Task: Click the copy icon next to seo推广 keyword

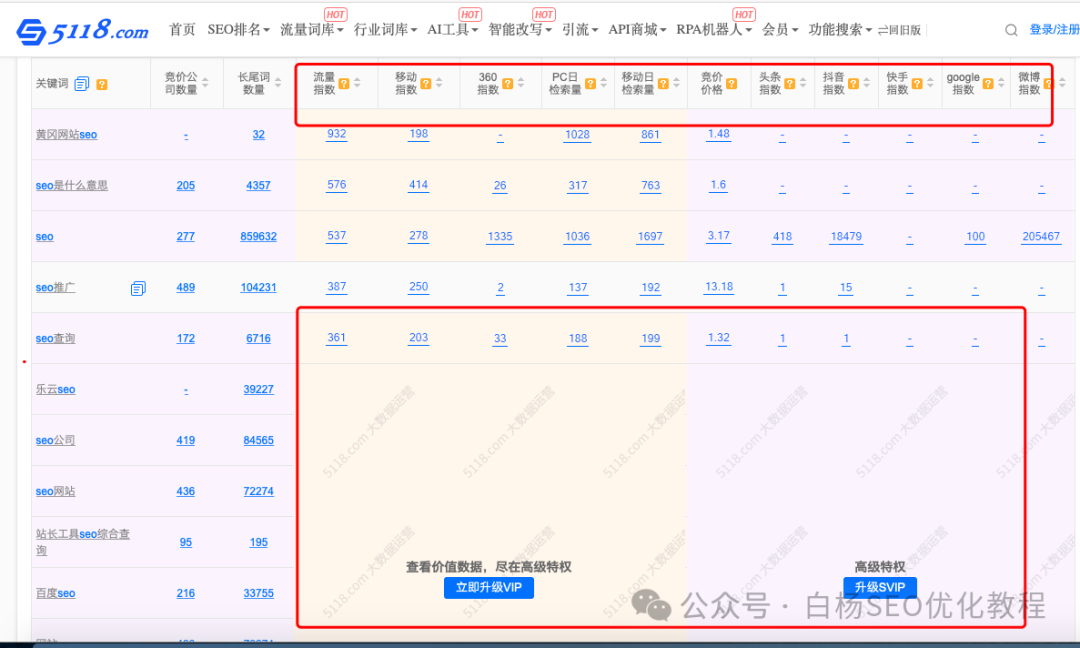Action: [x=137, y=287]
